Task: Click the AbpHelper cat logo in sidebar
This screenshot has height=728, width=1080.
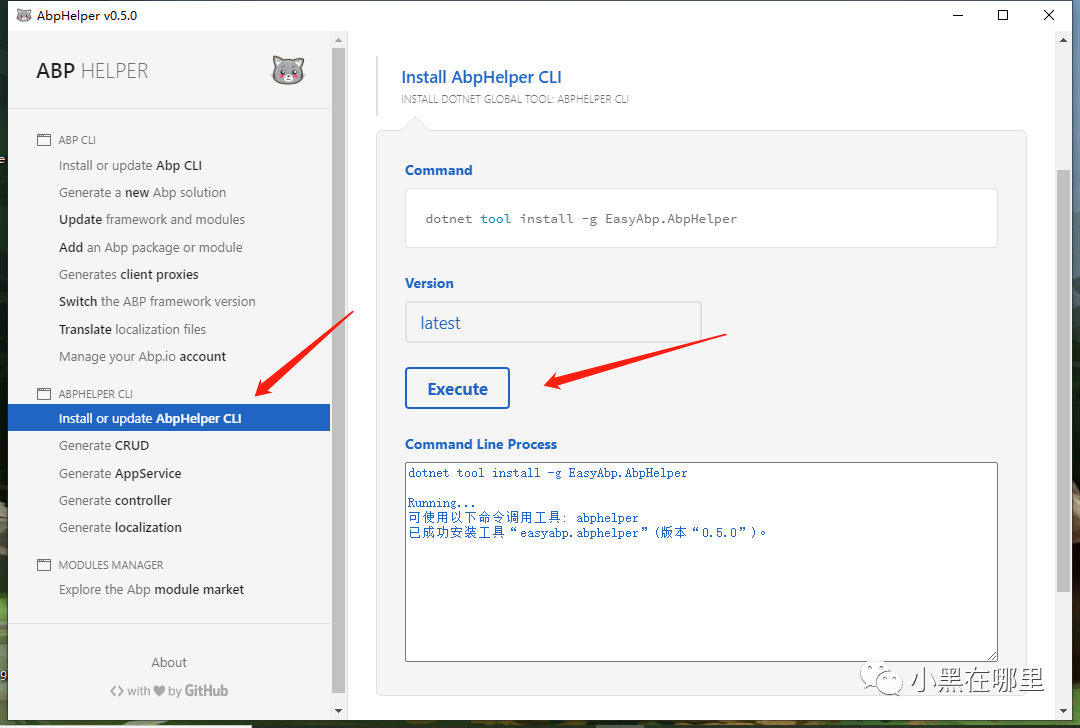Action: (x=288, y=70)
